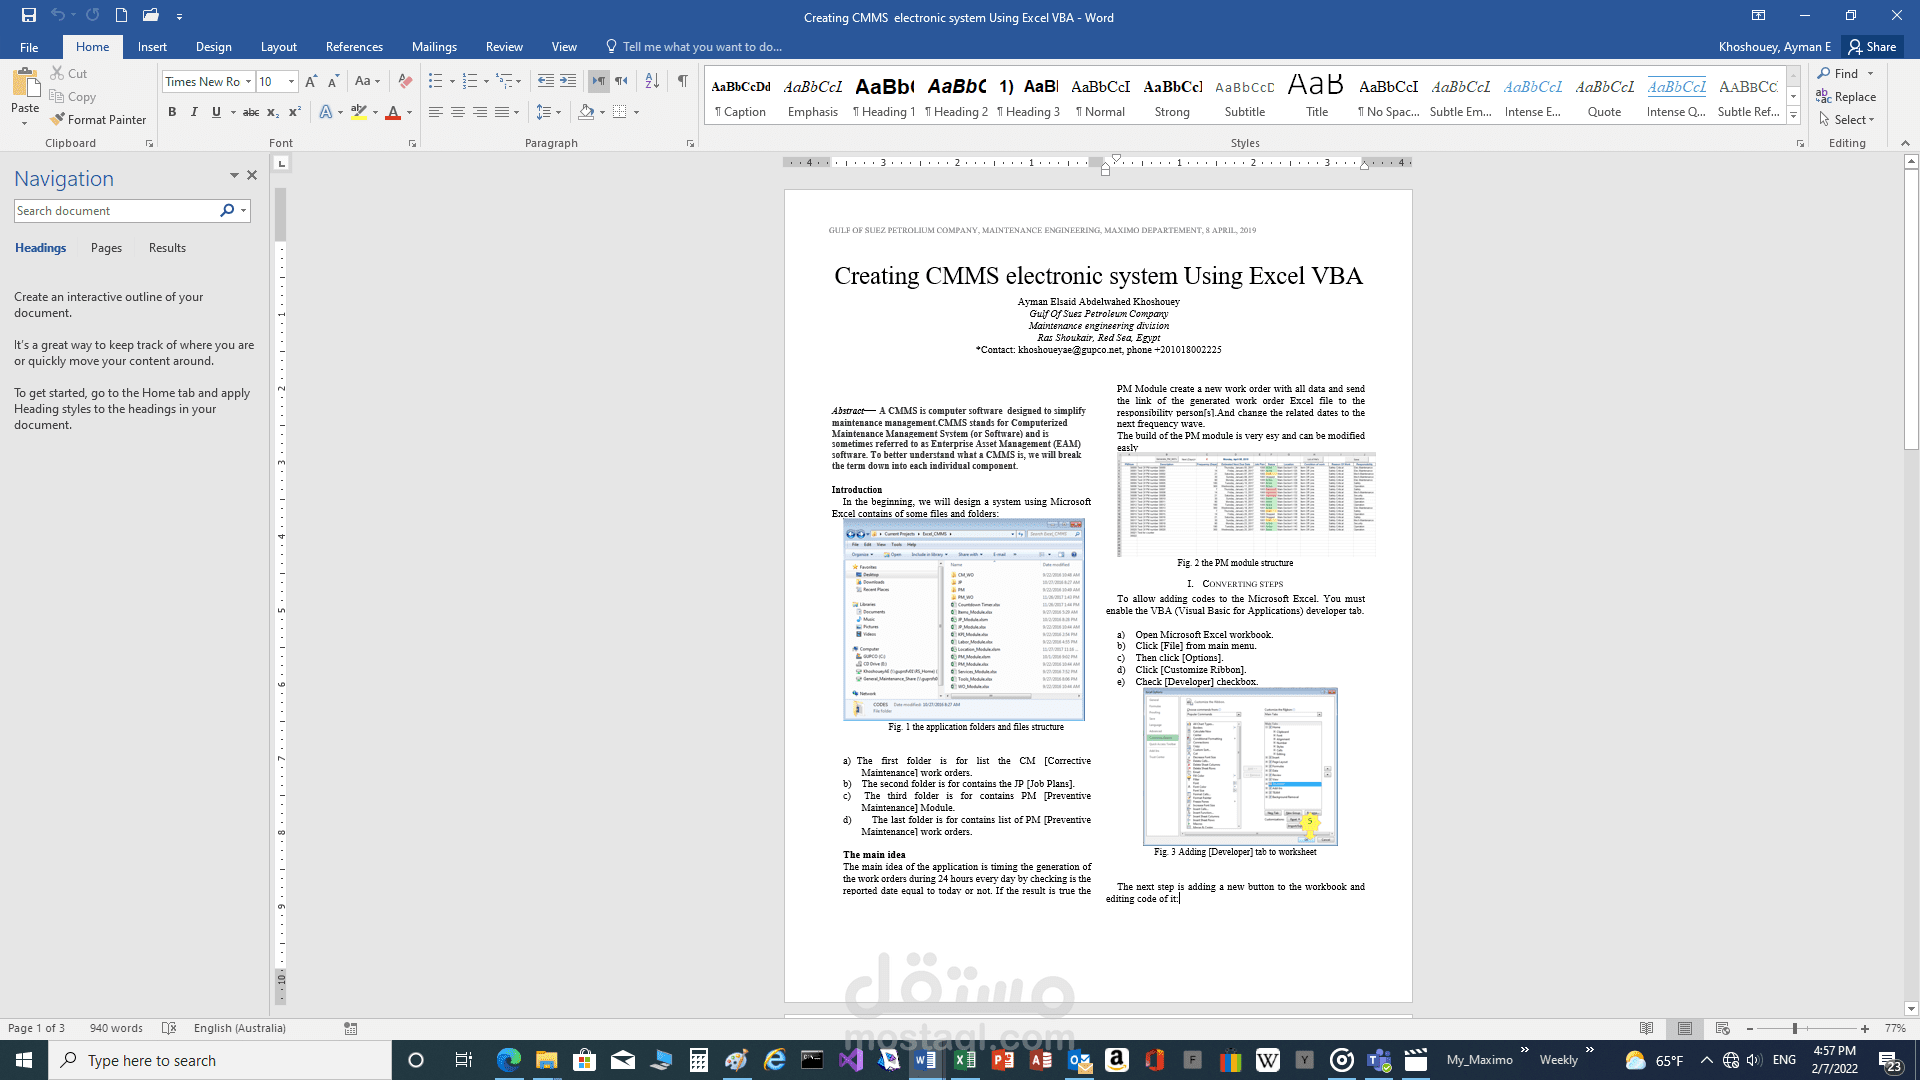Open the text highlight color tool
The image size is (1920, 1080).
[362, 112]
